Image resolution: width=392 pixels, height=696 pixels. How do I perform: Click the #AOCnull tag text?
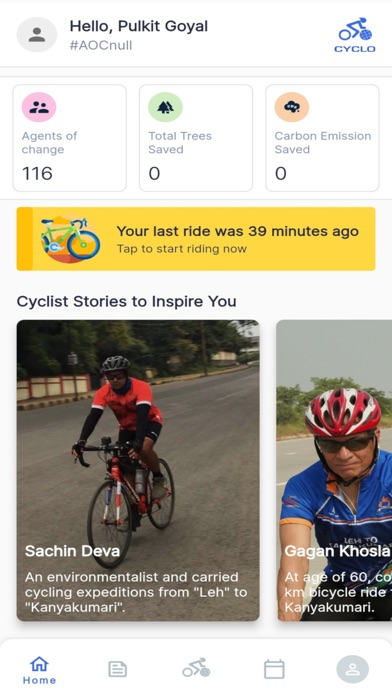101,45
